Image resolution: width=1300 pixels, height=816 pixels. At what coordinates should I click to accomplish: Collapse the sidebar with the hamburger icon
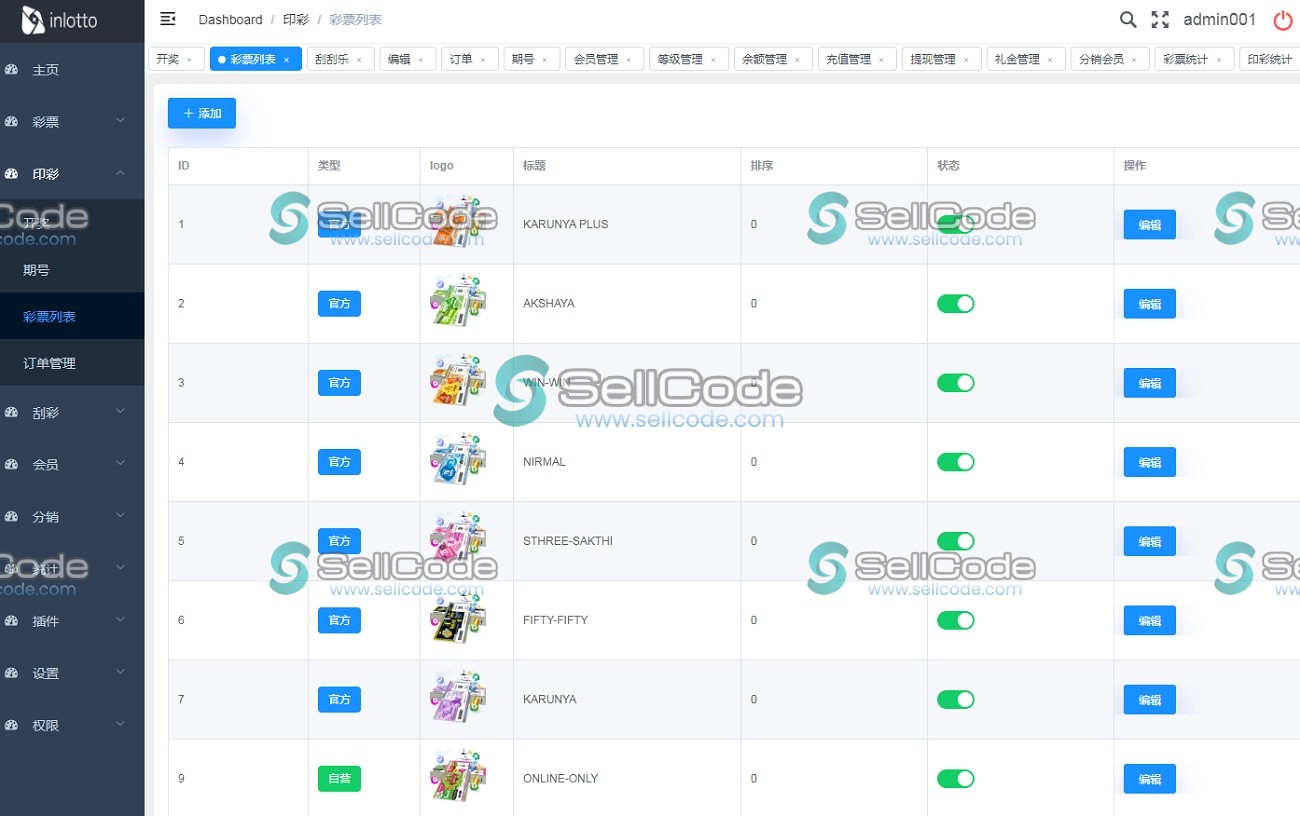167,18
